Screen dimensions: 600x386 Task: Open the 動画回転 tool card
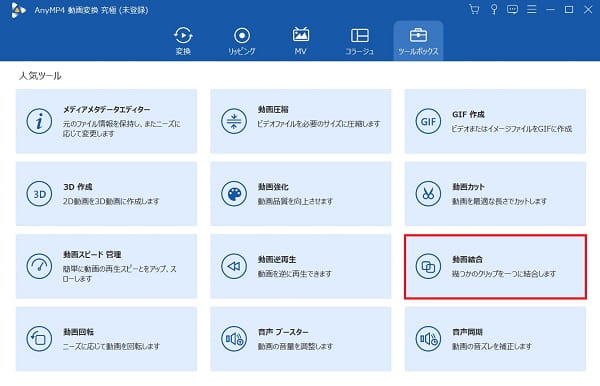pos(106,339)
